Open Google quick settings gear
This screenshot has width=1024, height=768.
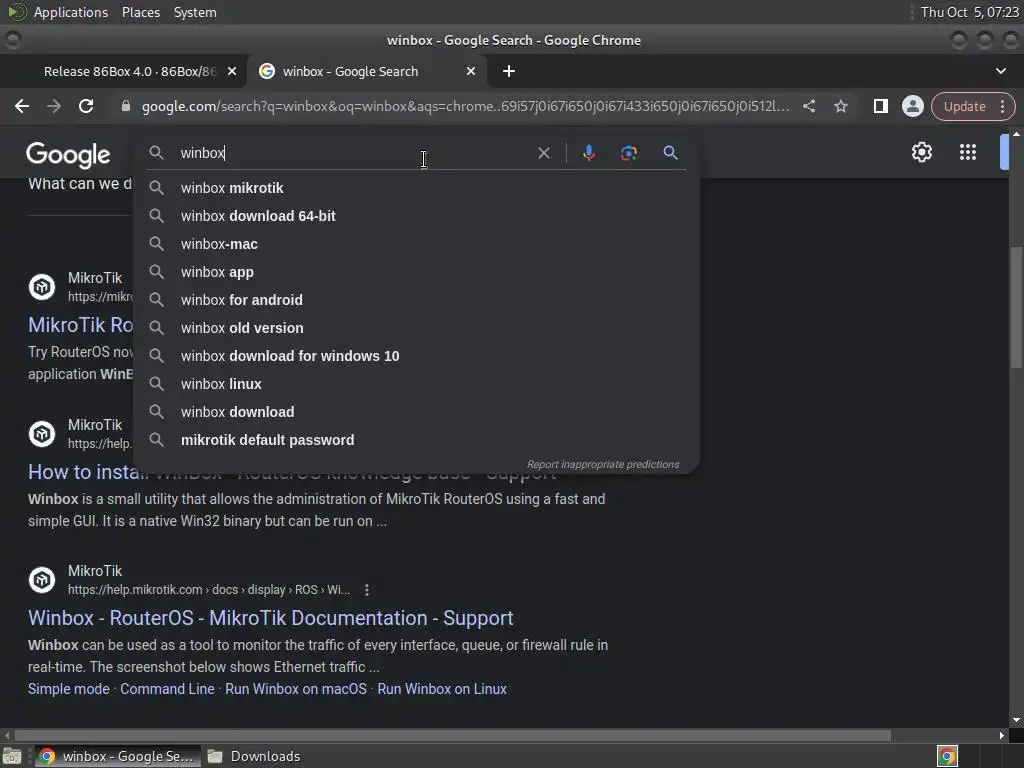coord(921,152)
